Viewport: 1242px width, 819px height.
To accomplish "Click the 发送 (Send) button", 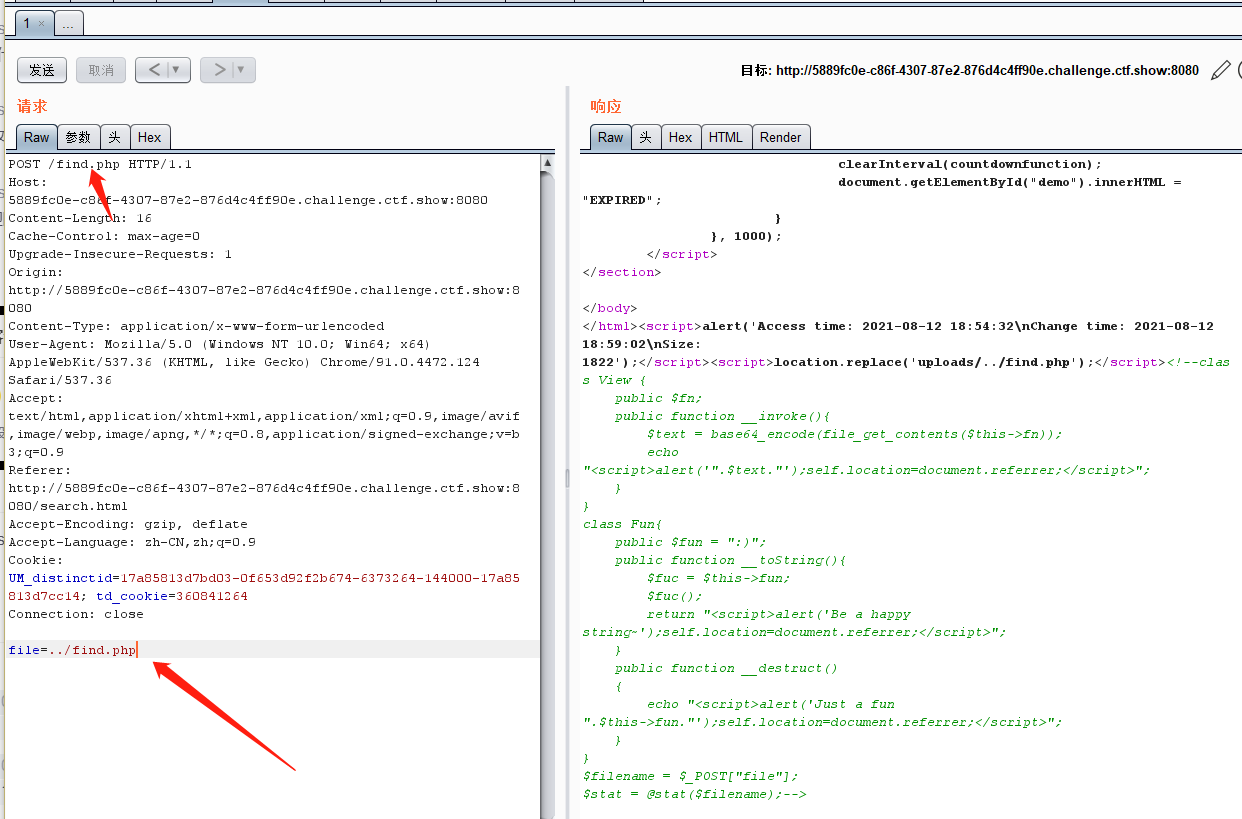I will click(x=42, y=70).
